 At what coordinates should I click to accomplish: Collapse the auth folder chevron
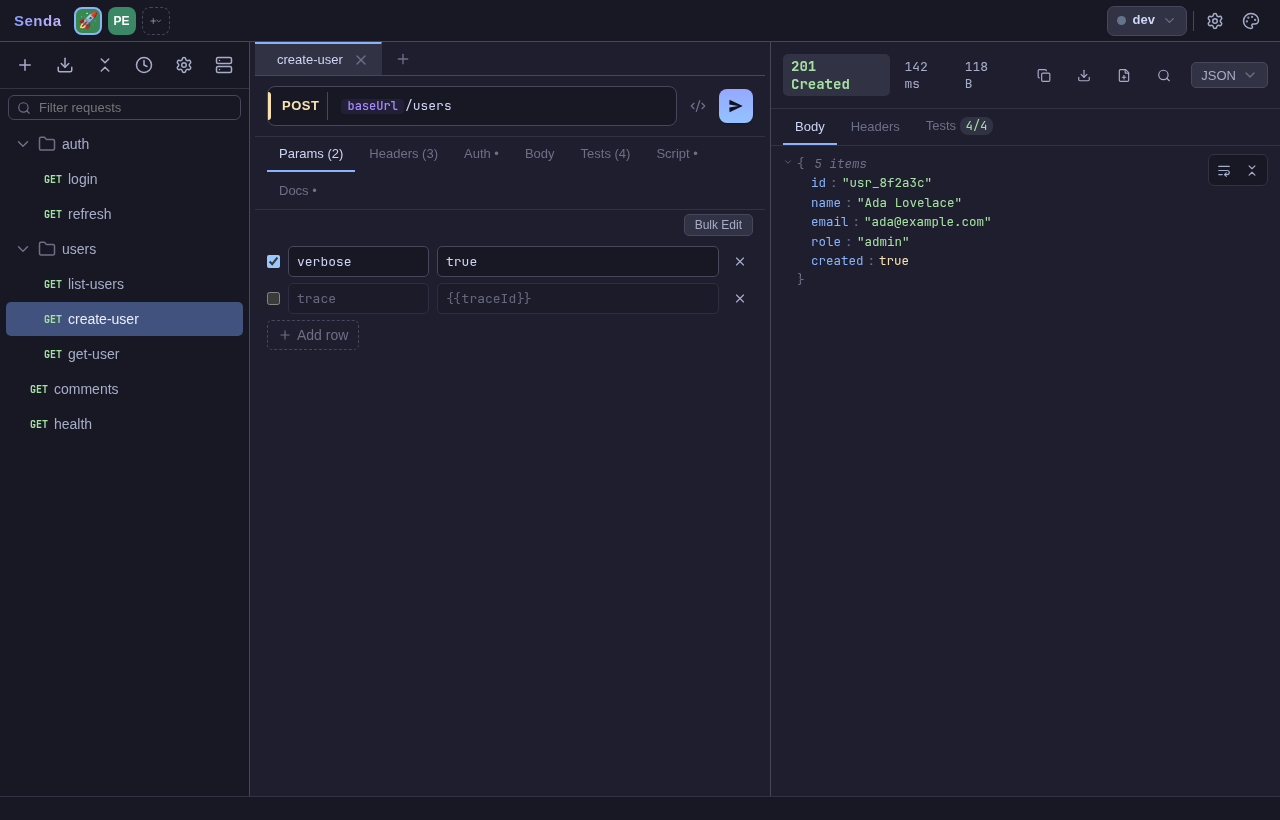coord(23,144)
